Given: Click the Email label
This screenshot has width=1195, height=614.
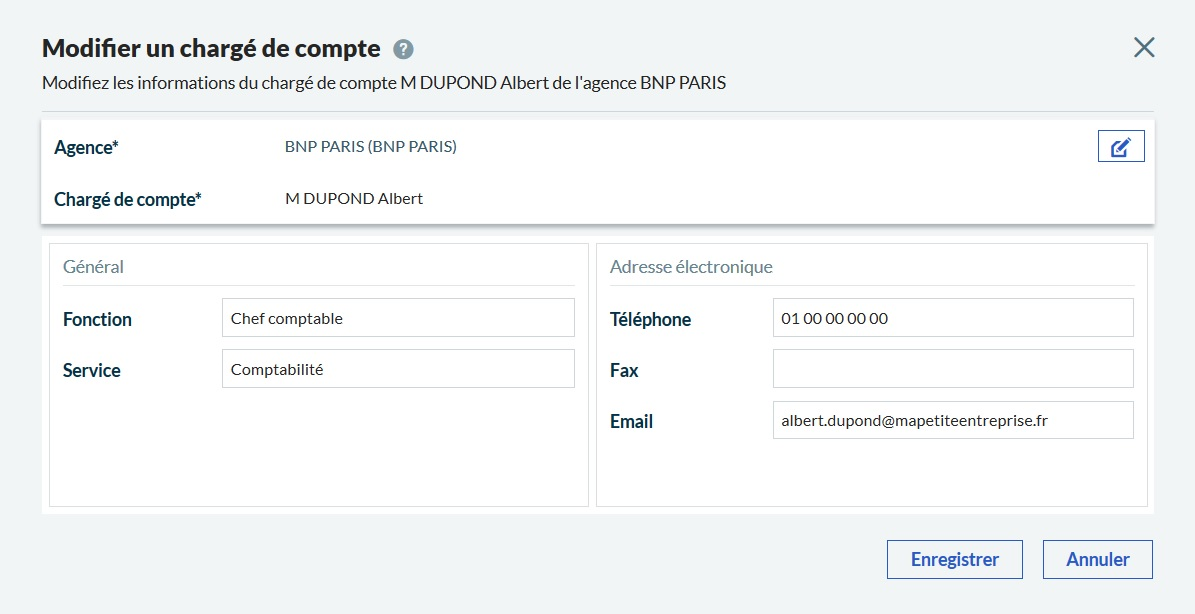Looking at the screenshot, I should pos(631,422).
